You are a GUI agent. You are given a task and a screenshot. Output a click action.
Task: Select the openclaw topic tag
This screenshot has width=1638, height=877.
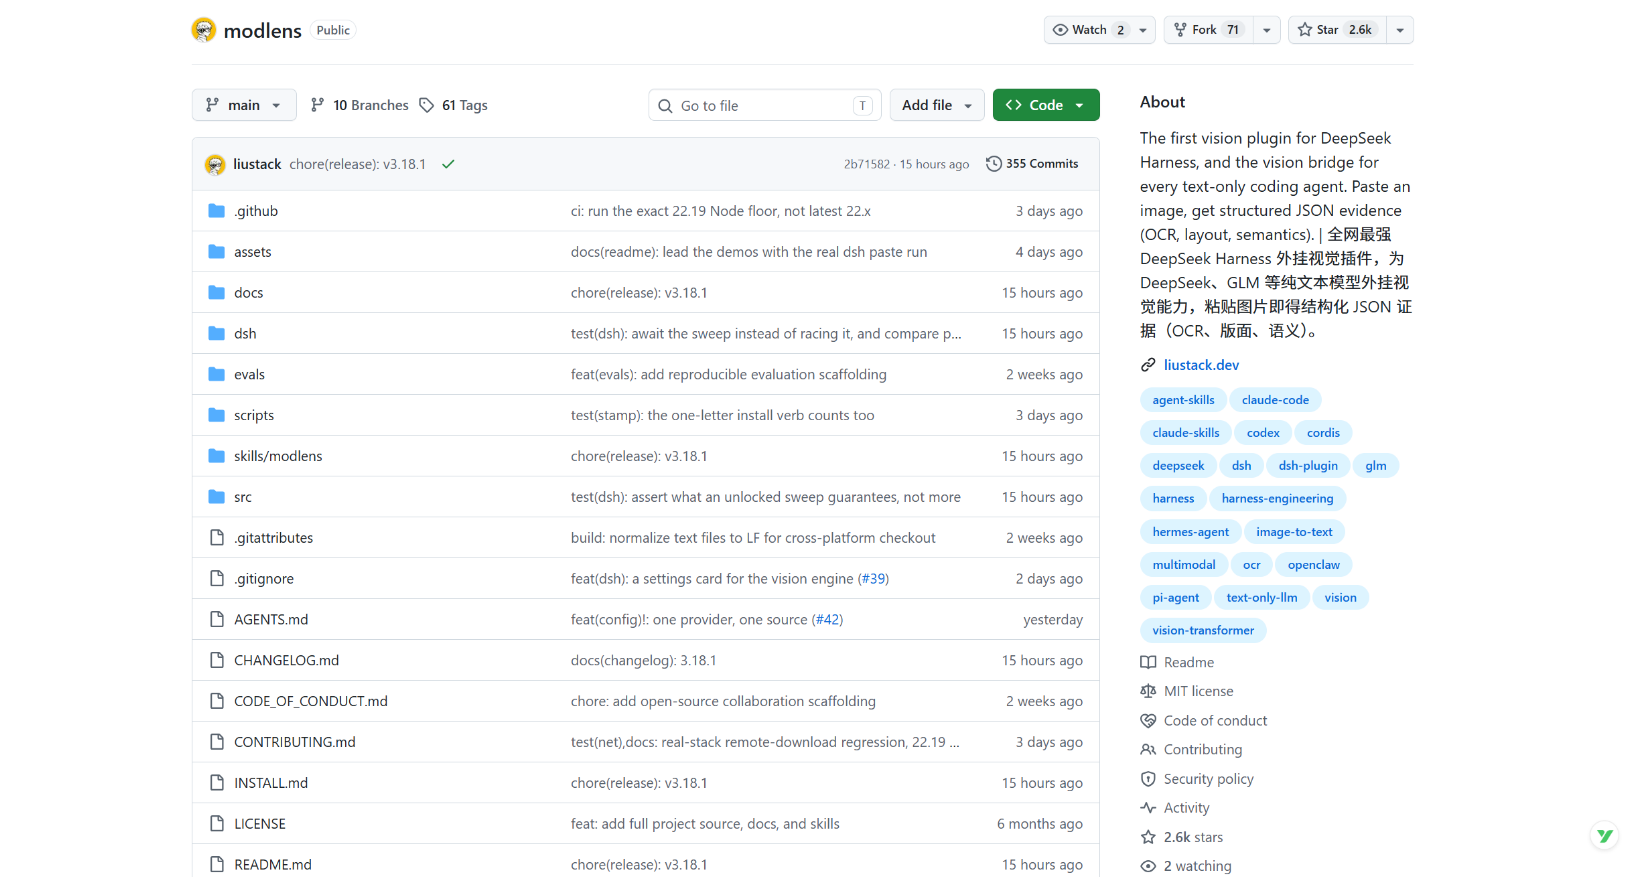click(x=1313, y=565)
